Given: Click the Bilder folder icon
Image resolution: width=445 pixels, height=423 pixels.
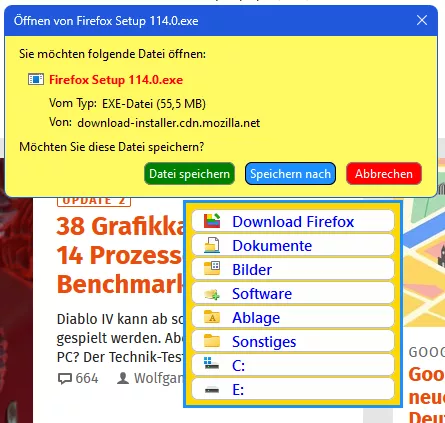Looking at the screenshot, I should [x=212, y=269].
